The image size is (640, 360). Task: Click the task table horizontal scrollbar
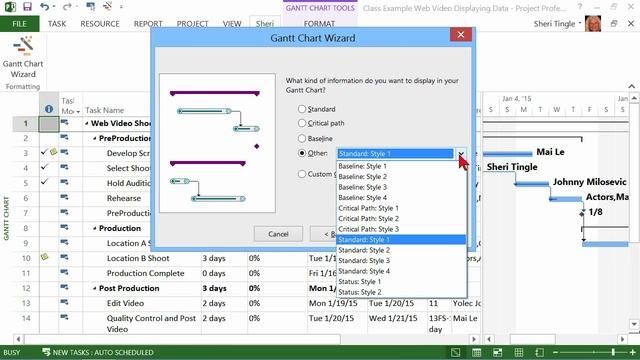[x=182, y=339]
